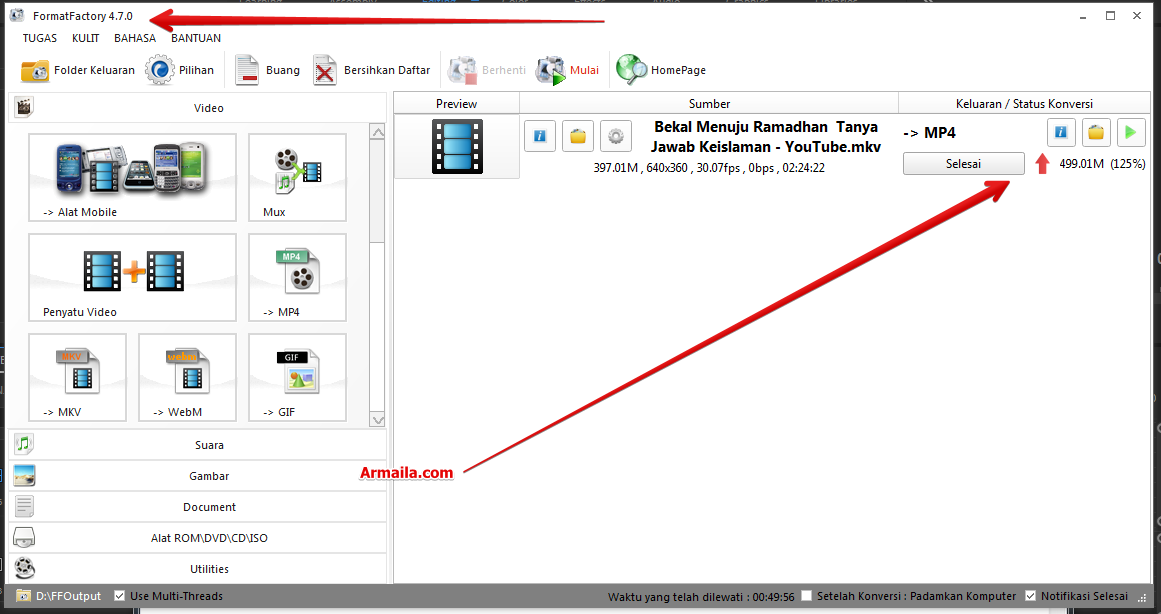
Task: Click the Waktu yang telah dilewati timer
Action: (701, 596)
